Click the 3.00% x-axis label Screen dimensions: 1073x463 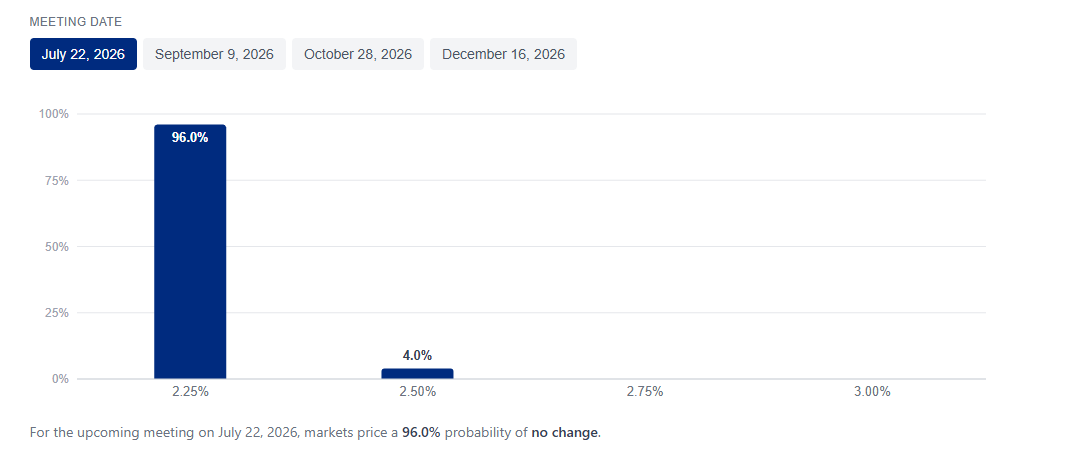pos(872,392)
